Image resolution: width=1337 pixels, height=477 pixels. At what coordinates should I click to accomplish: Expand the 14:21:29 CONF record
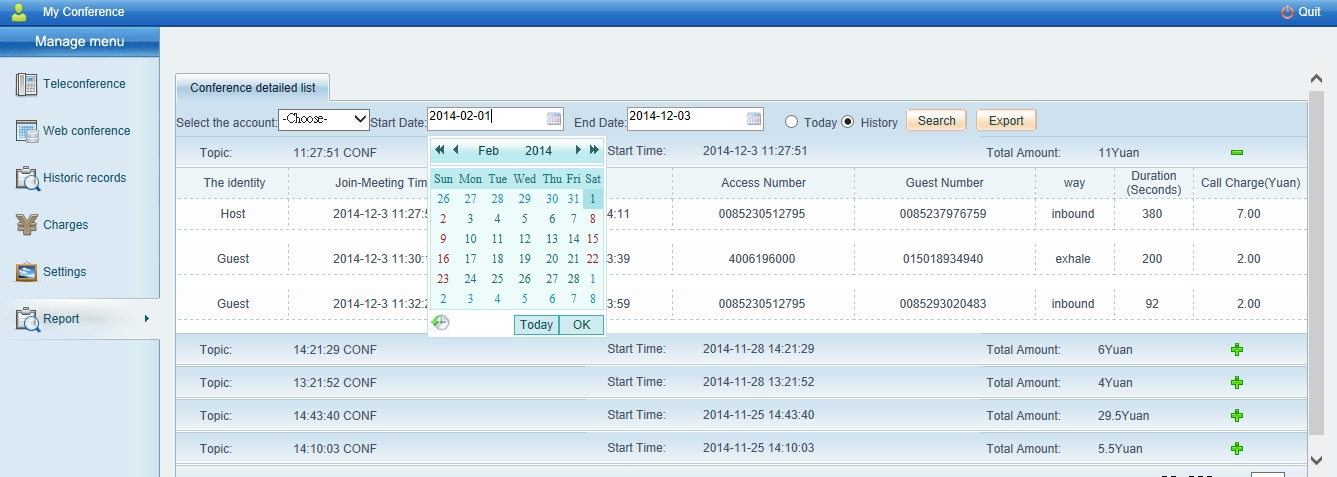tap(1237, 350)
